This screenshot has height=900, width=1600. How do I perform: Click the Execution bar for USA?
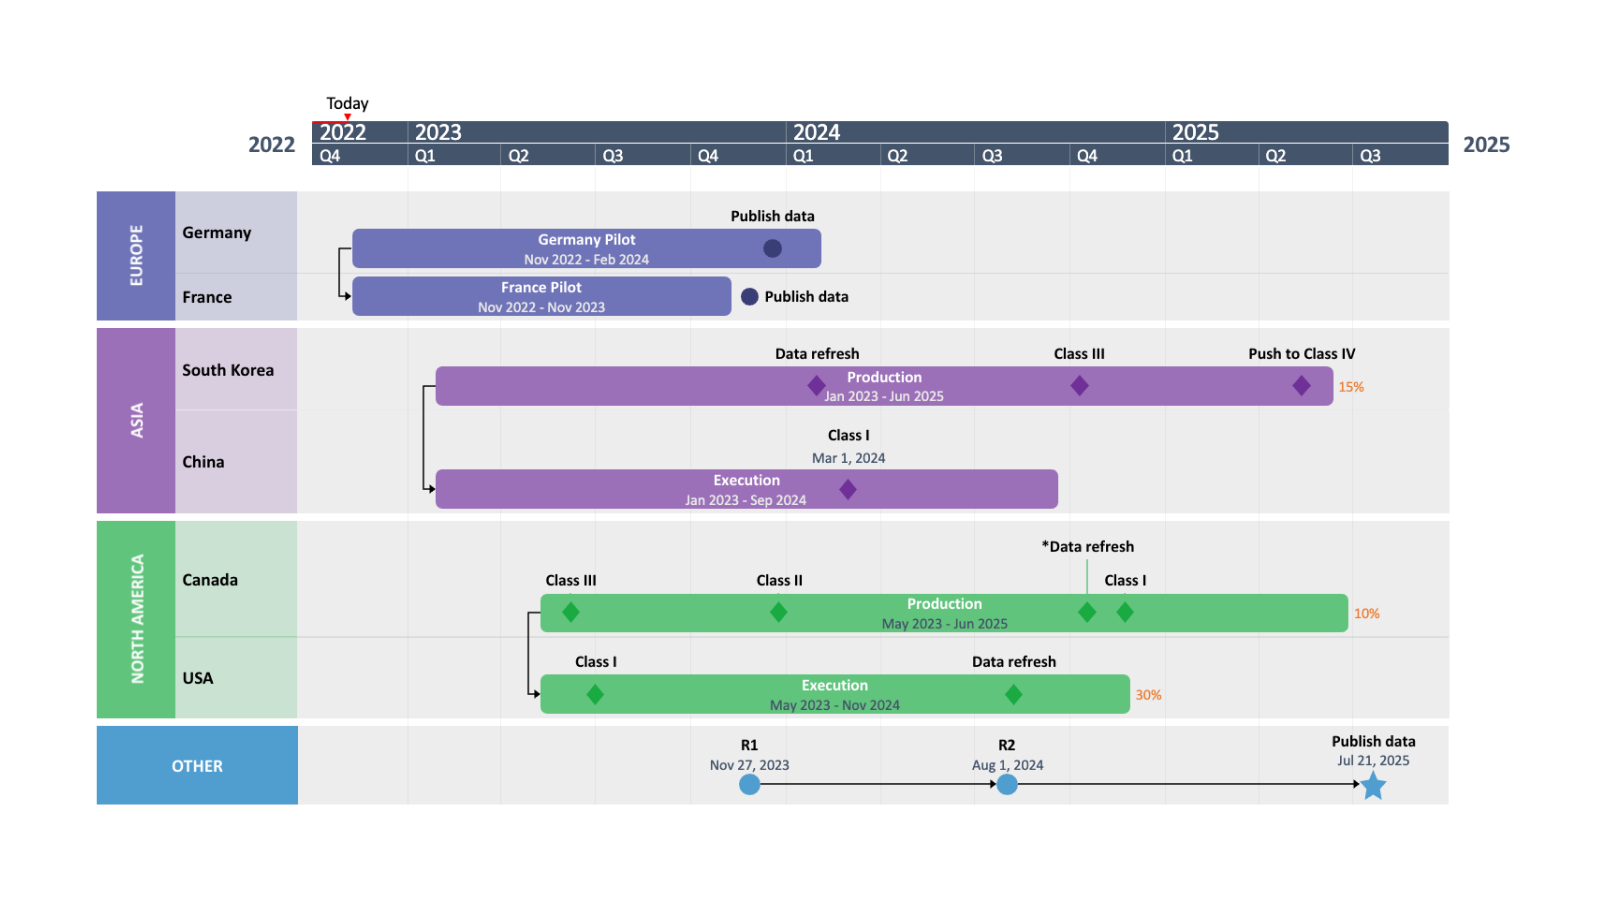coord(835,694)
